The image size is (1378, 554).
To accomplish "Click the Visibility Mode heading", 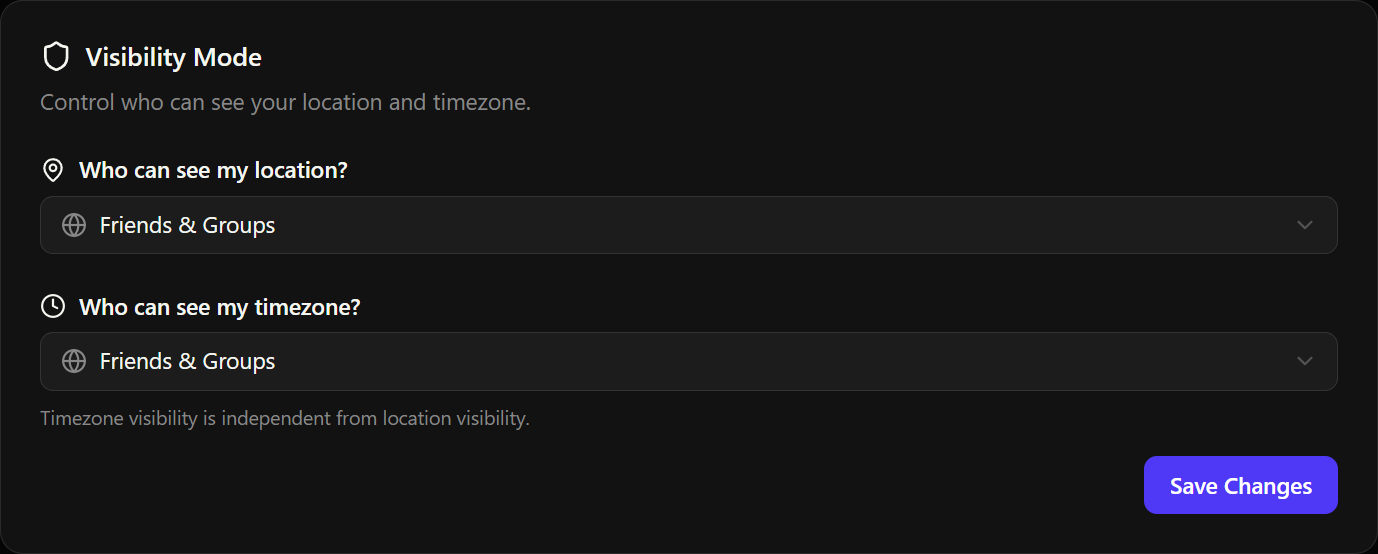I will [x=173, y=58].
